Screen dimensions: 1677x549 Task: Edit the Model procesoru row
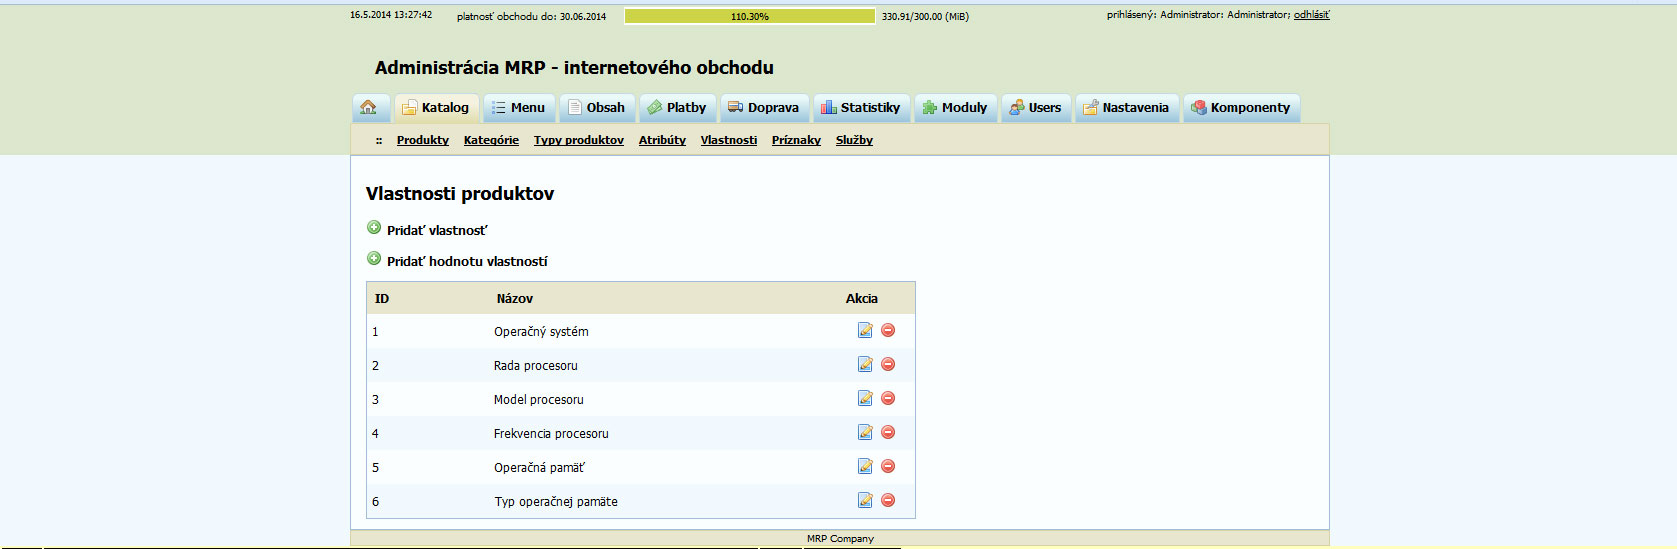coord(865,399)
